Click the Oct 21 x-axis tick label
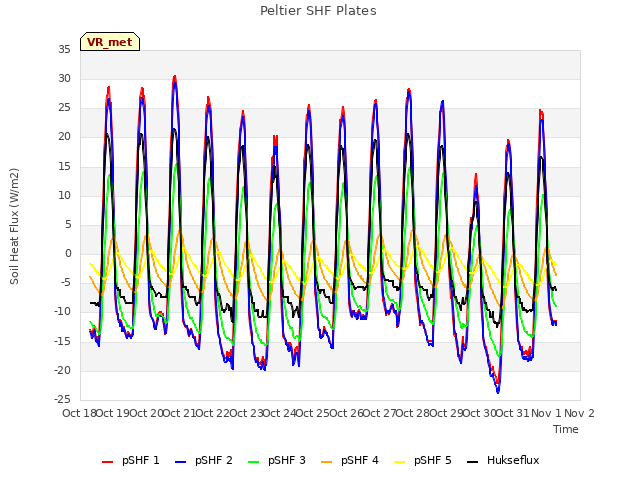The image size is (640, 480). click(180, 413)
